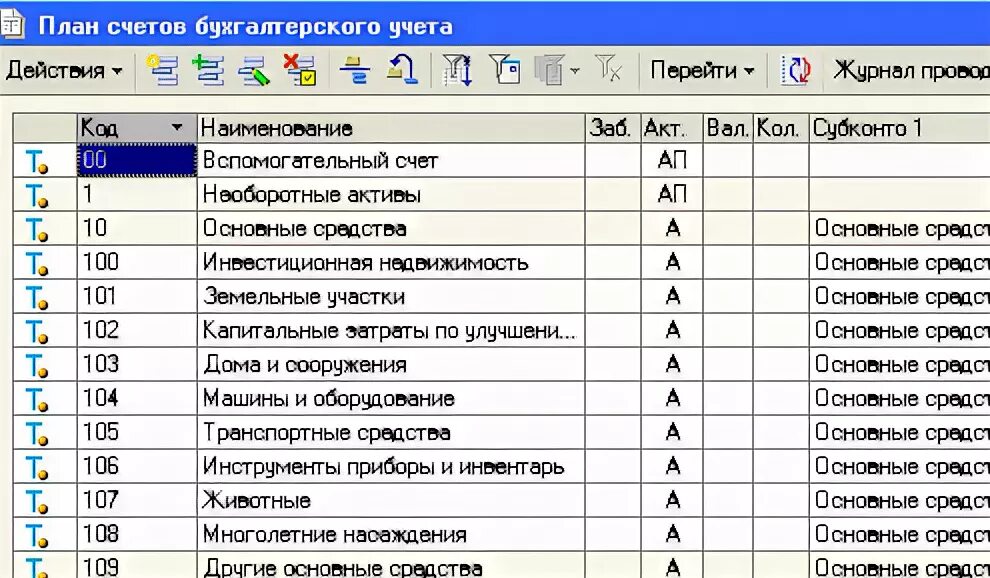The image size is (990, 578).
Task: Click the edit current item pencil icon
Action: [254, 69]
